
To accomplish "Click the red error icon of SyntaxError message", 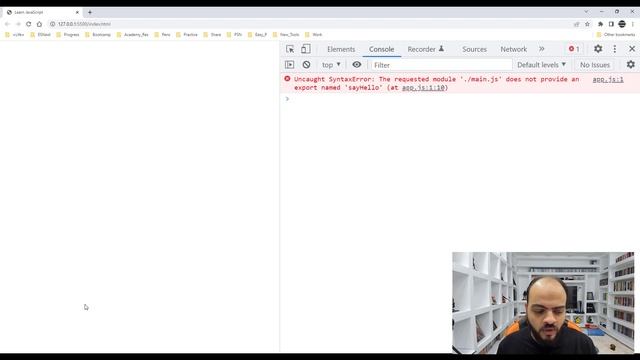I will click(287, 79).
